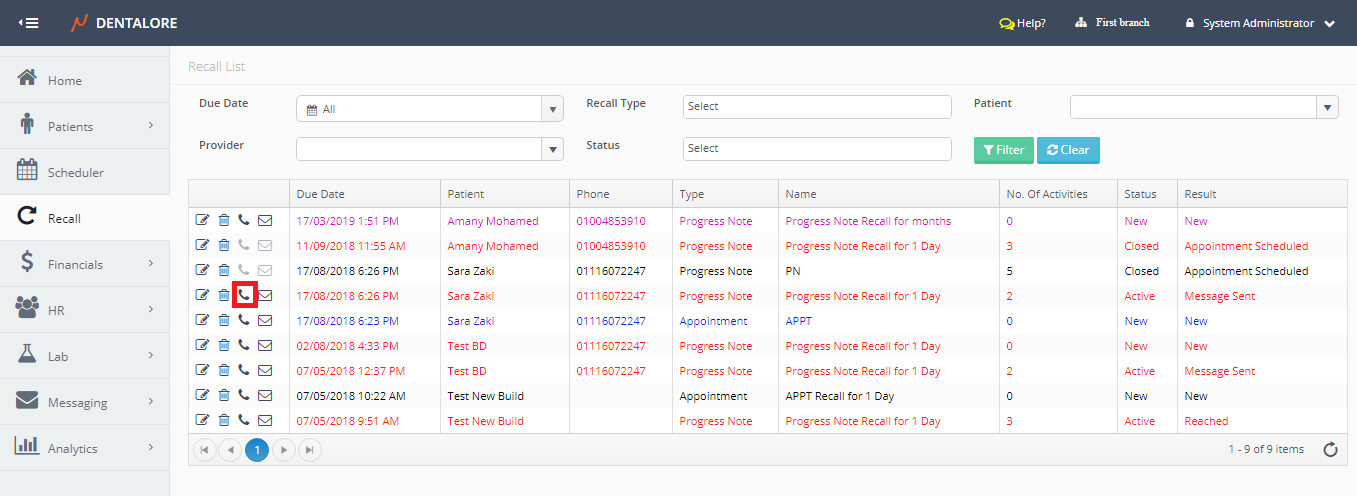Go to Scheduler in the sidebar

[x=75, y=172]
